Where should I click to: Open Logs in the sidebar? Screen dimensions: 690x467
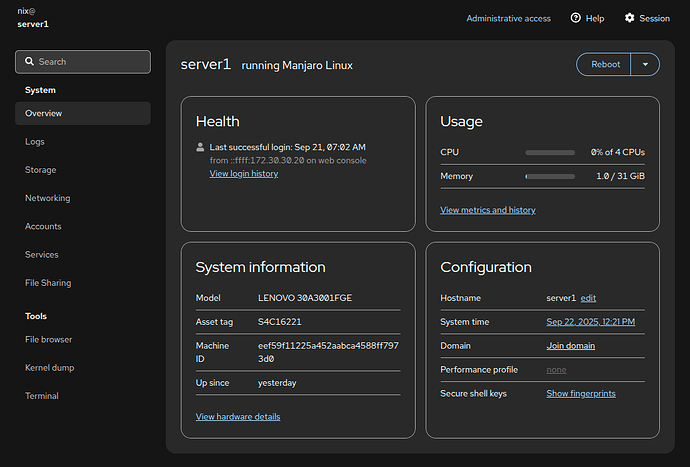pos(35,142)
